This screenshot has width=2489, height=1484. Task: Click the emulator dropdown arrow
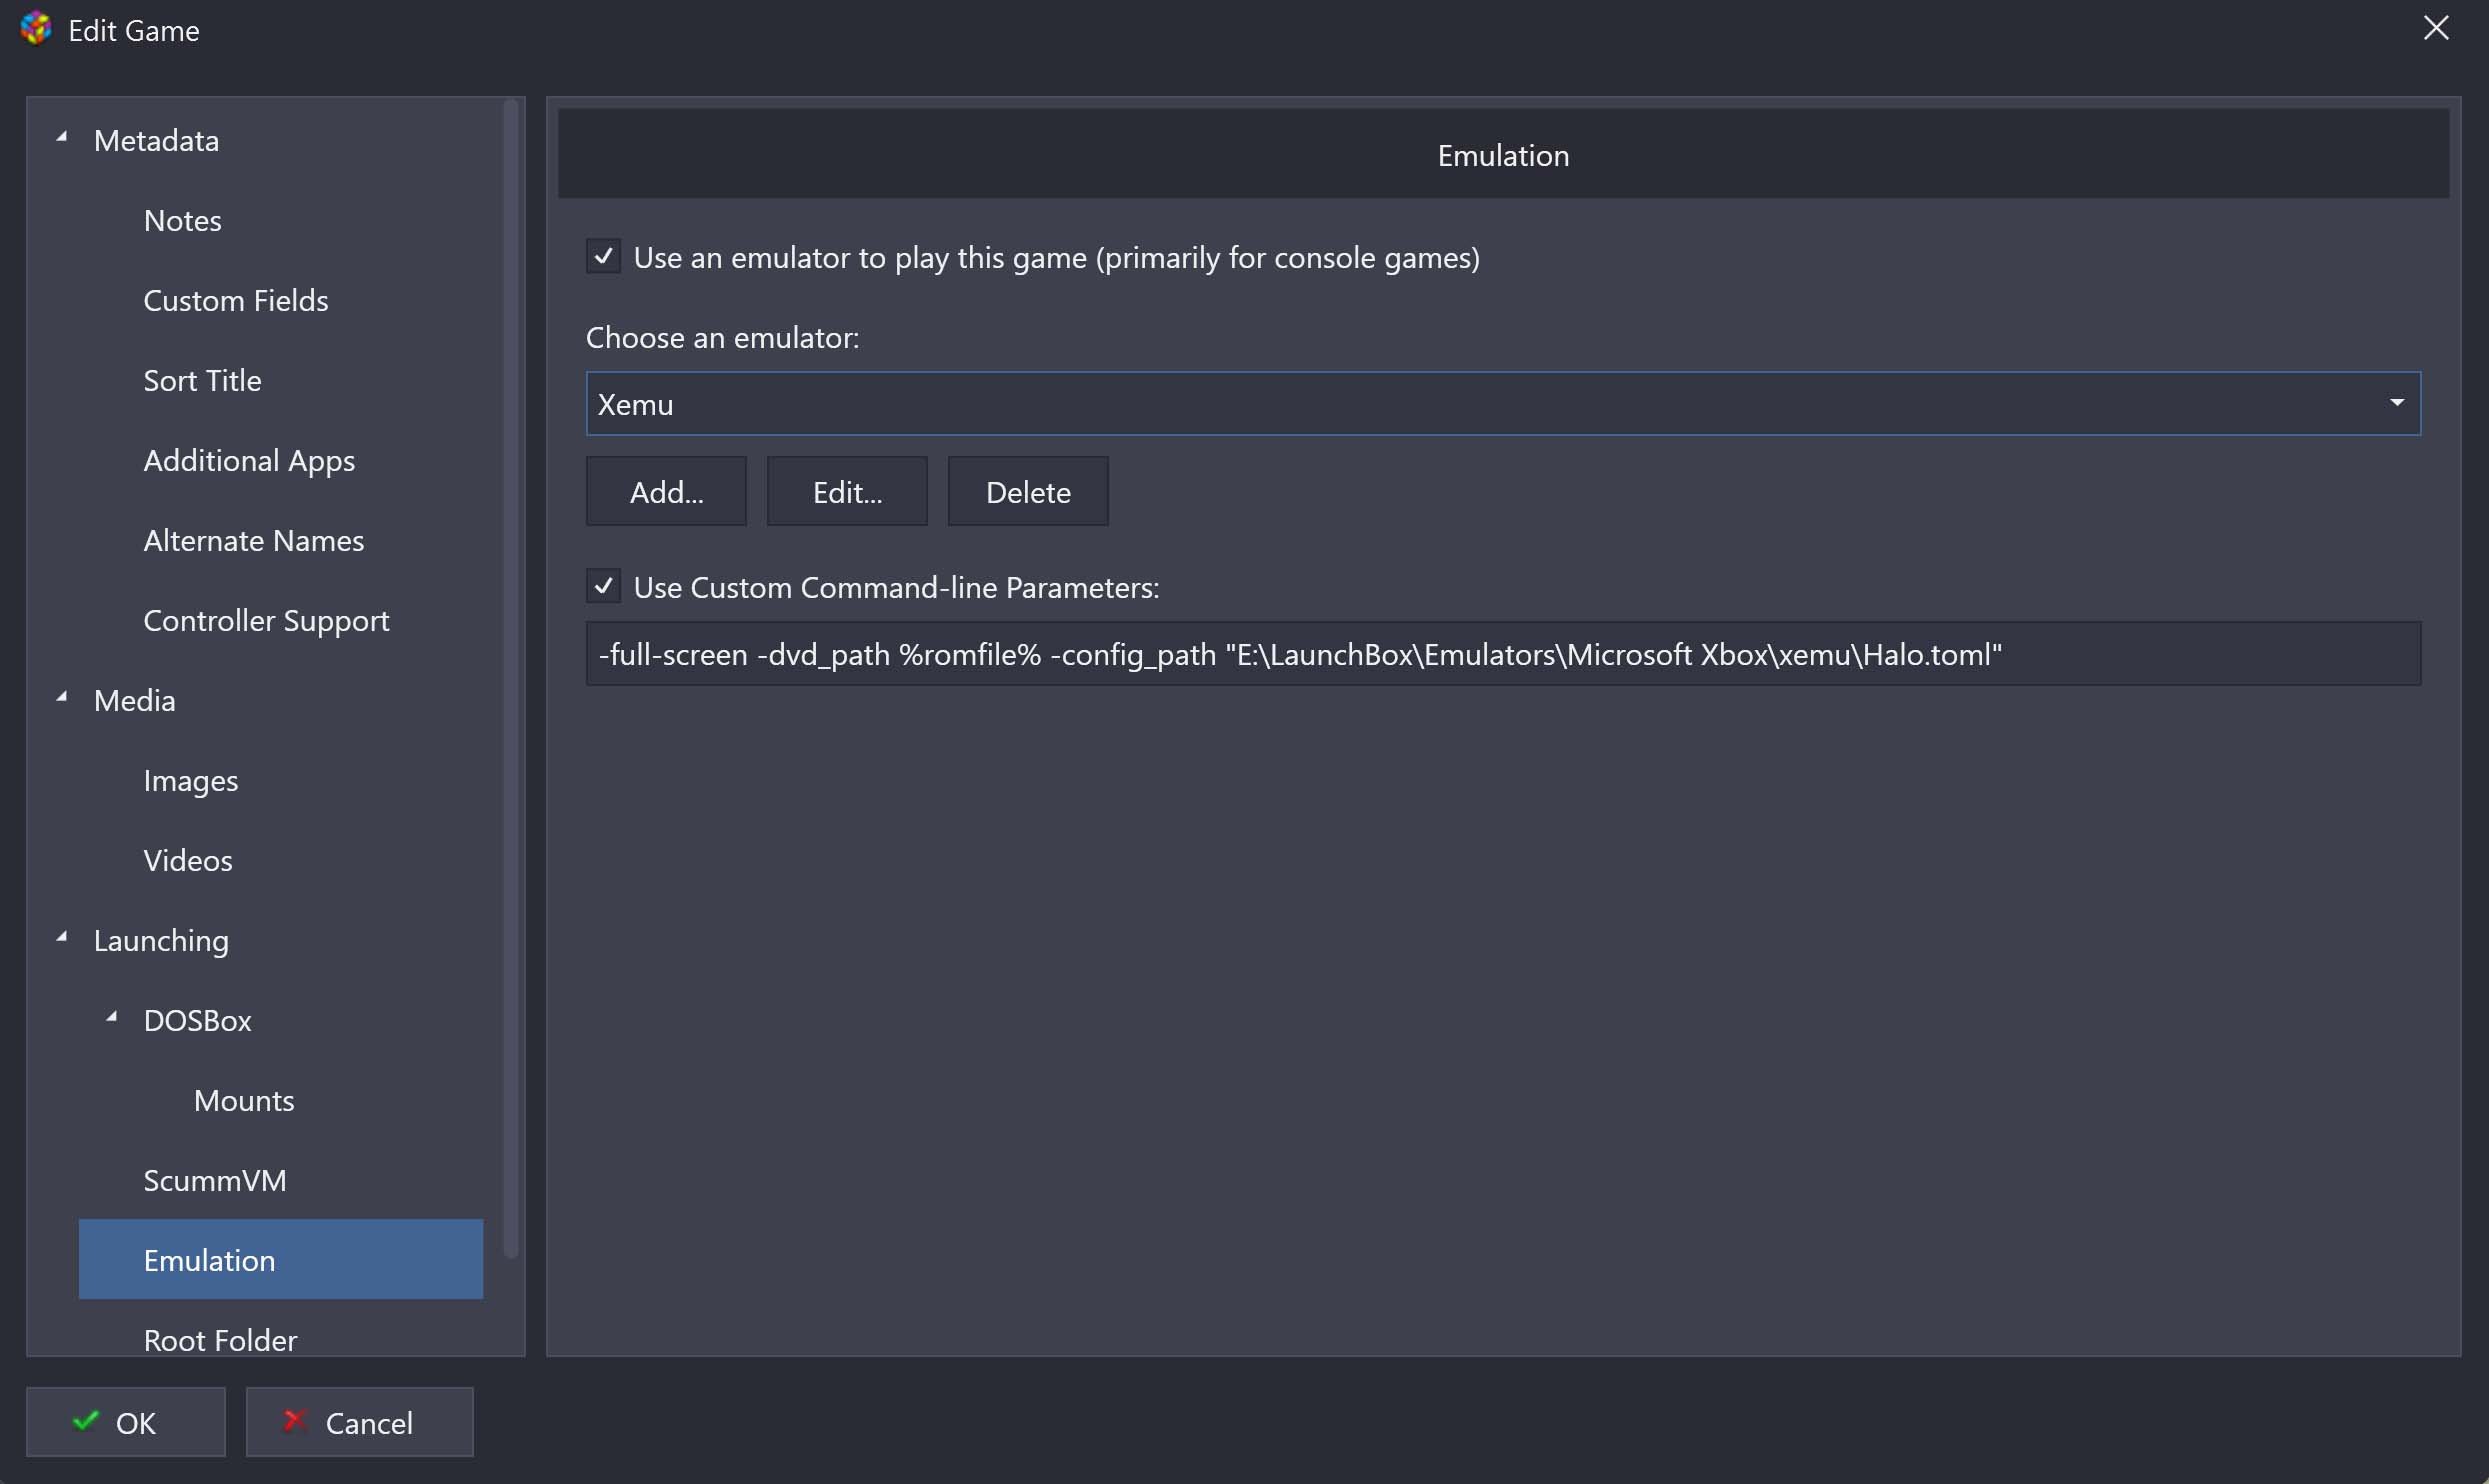click(x=2397, y=403)
